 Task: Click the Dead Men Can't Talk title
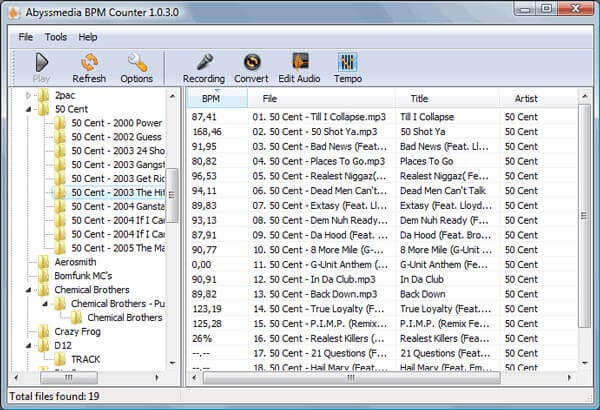(443, 191)
